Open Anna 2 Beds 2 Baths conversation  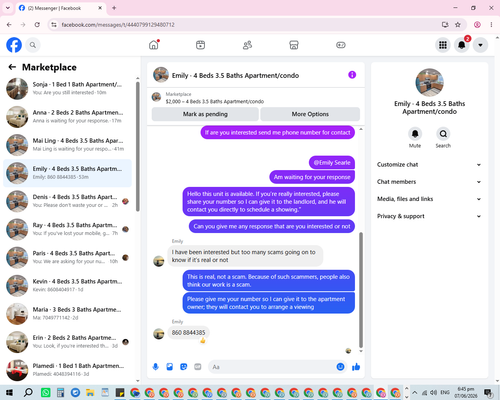click(x=67, y=117)
